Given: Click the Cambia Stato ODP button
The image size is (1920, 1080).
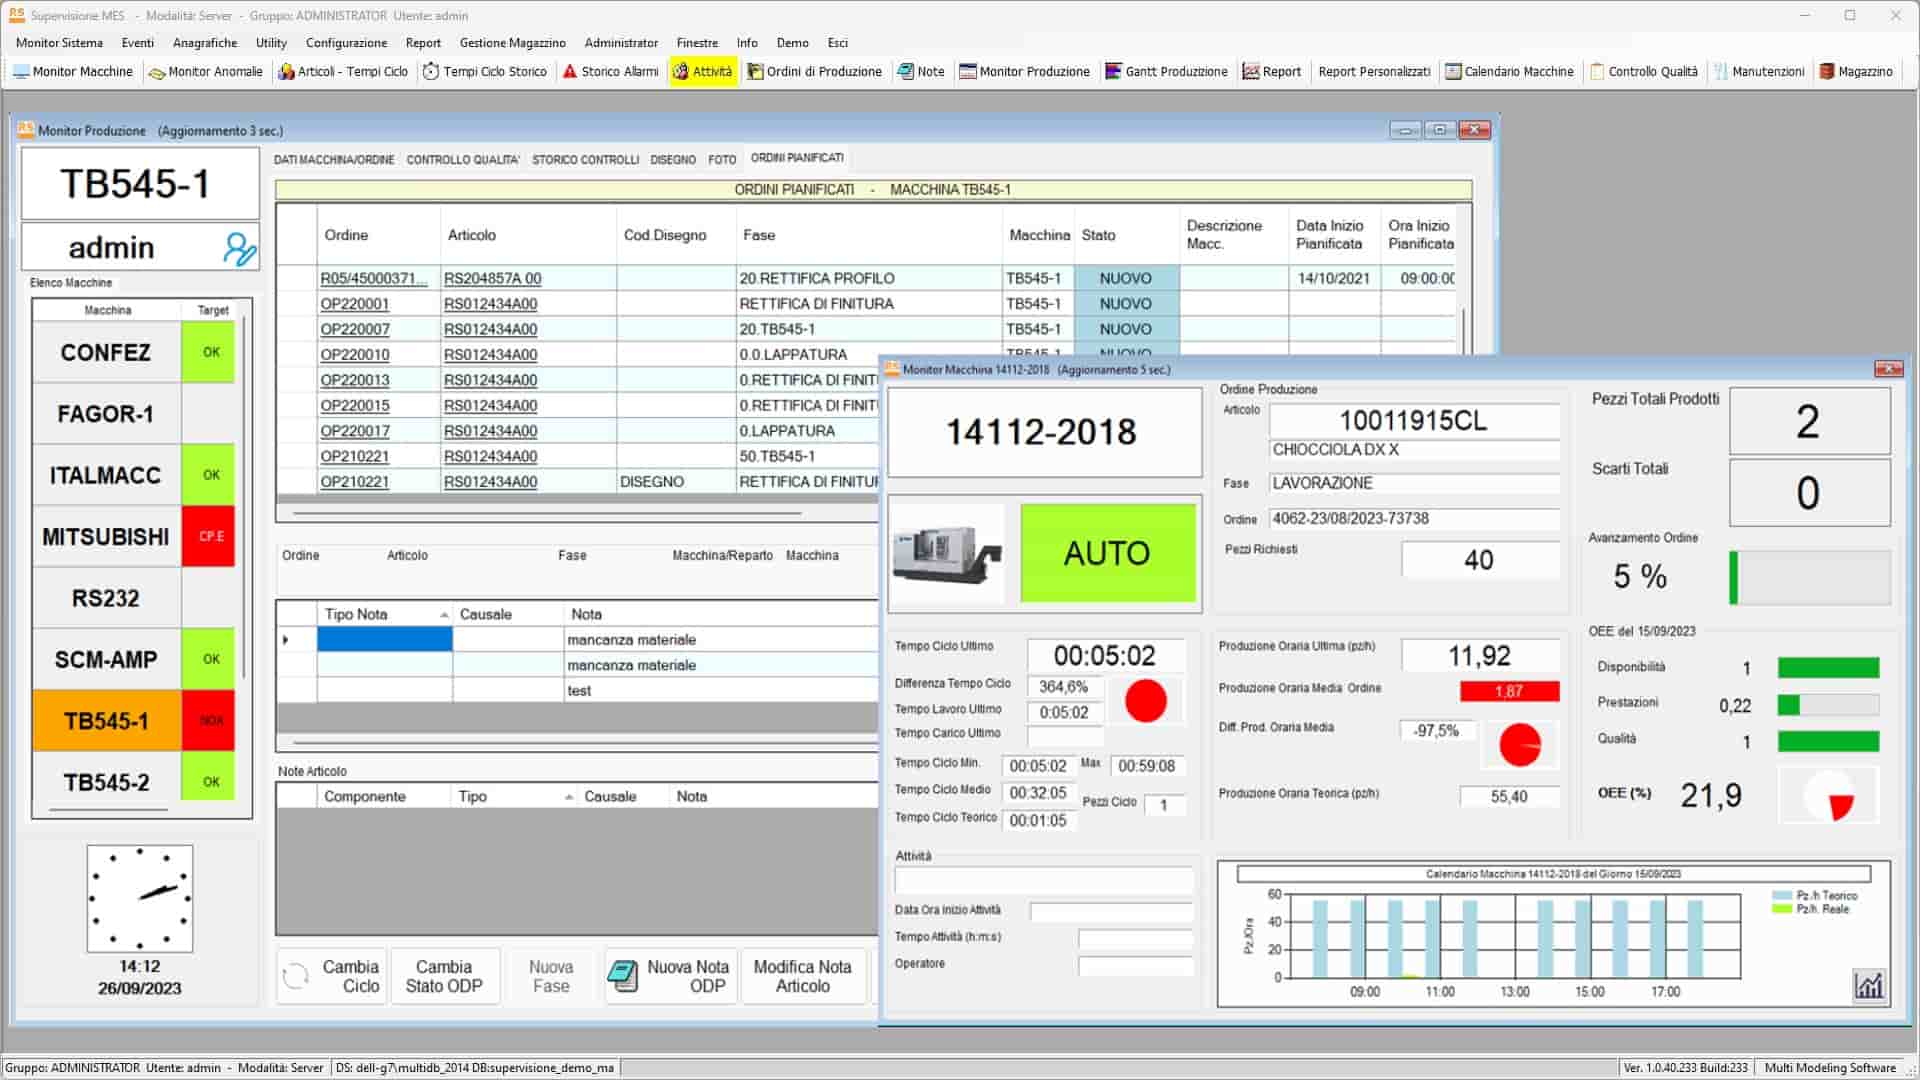Looking at the screenshot, I should tap(444, 976).
